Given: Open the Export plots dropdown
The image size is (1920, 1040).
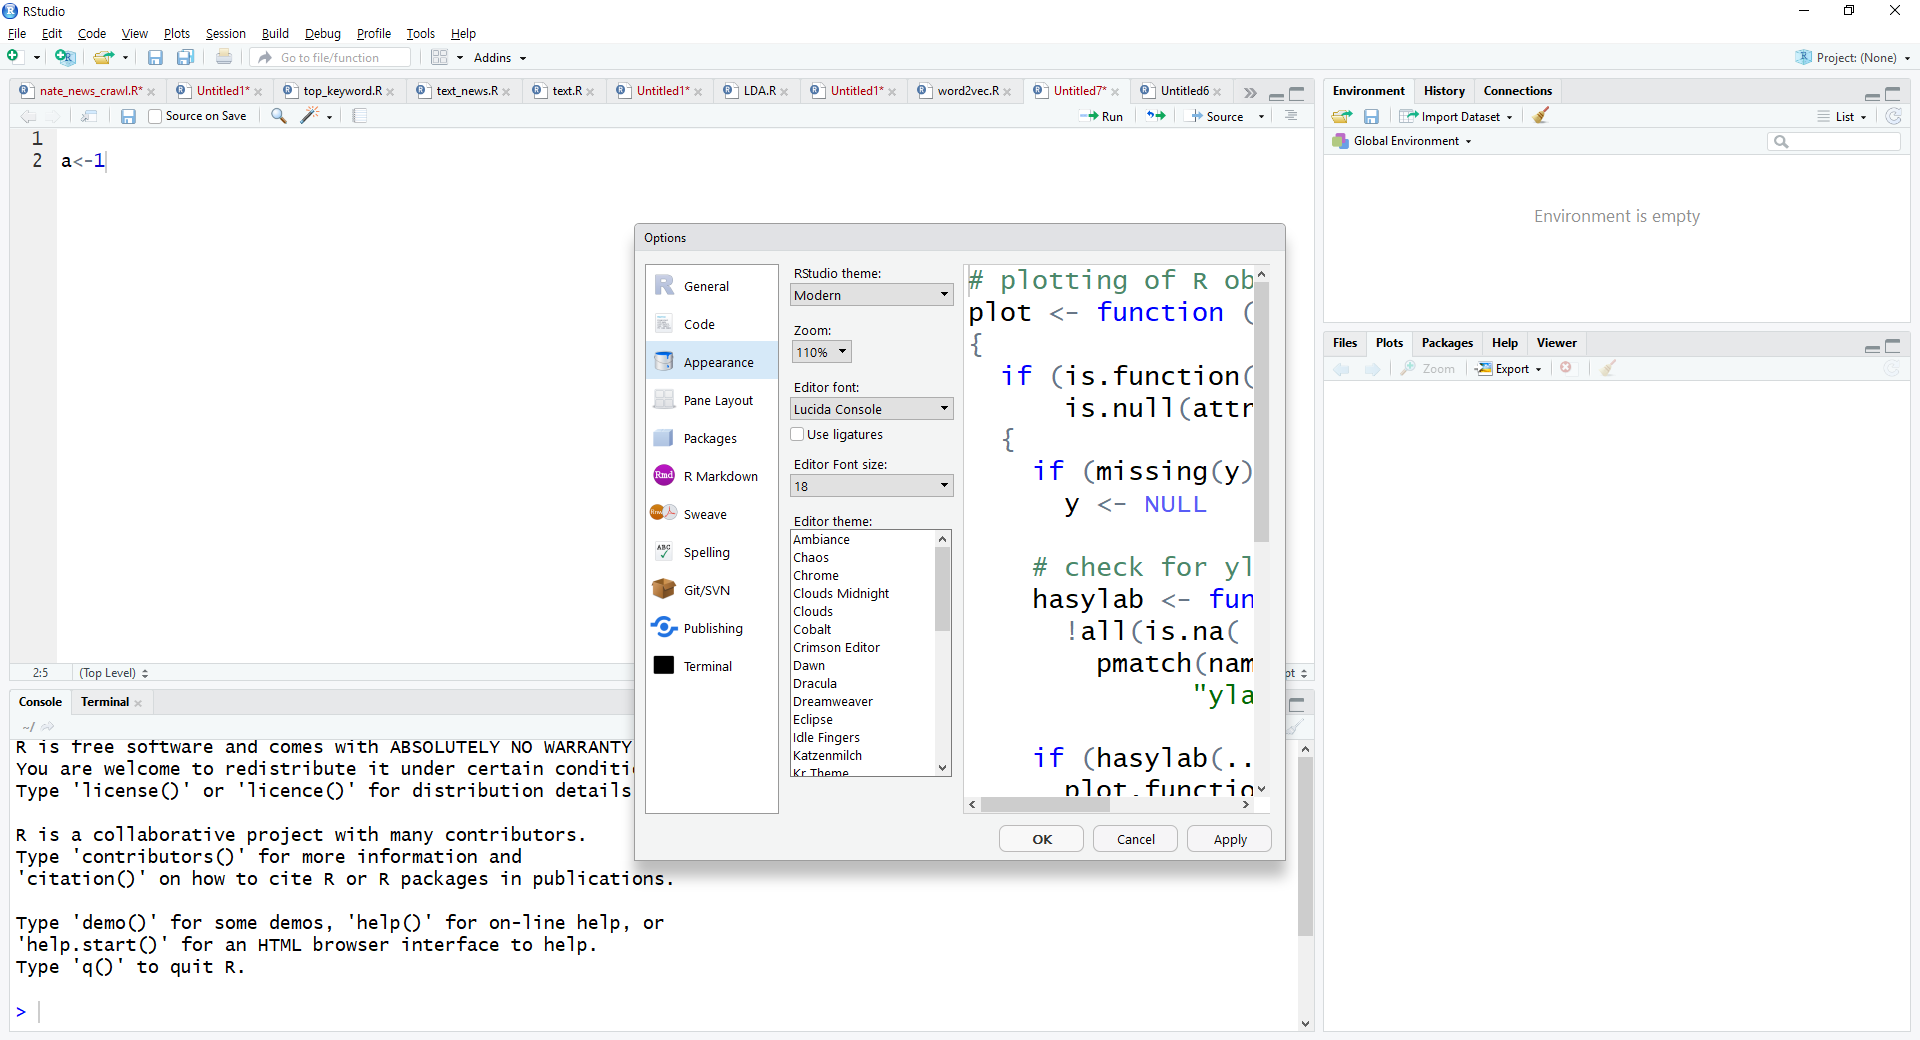Looking at the screenshot, I should (1510, 368).
